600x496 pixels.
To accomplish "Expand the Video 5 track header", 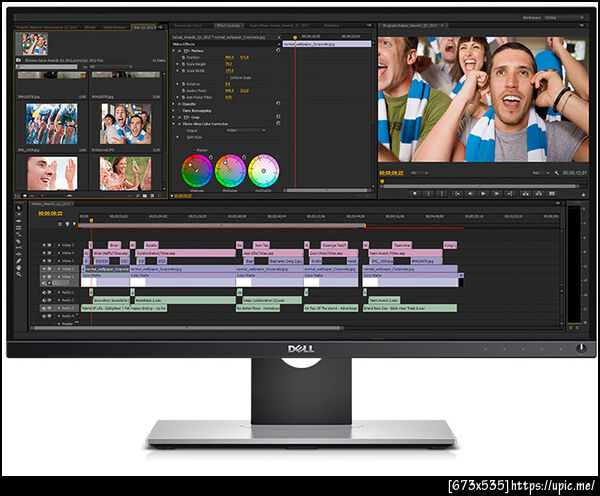I will 59,245.
